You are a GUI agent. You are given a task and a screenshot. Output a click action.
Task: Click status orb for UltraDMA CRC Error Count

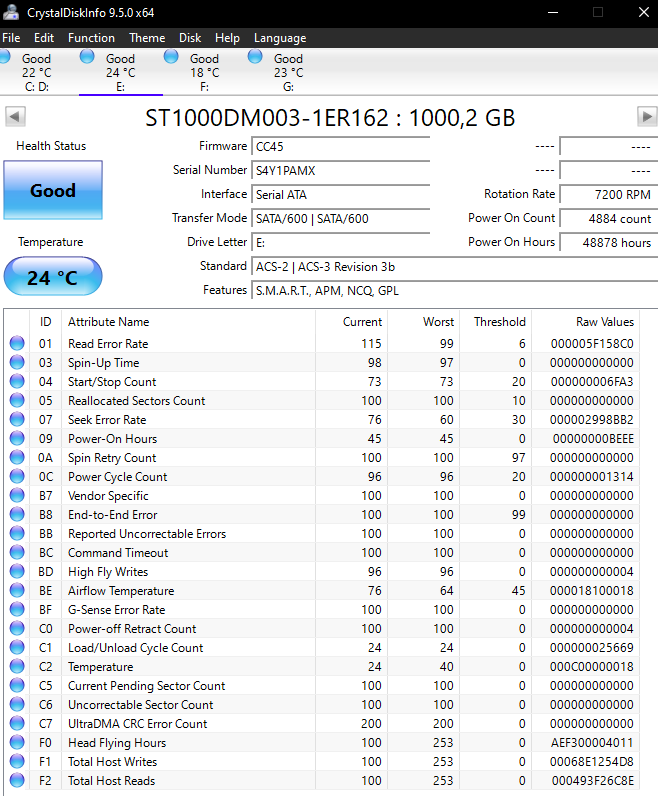click(x=17, y=723)
